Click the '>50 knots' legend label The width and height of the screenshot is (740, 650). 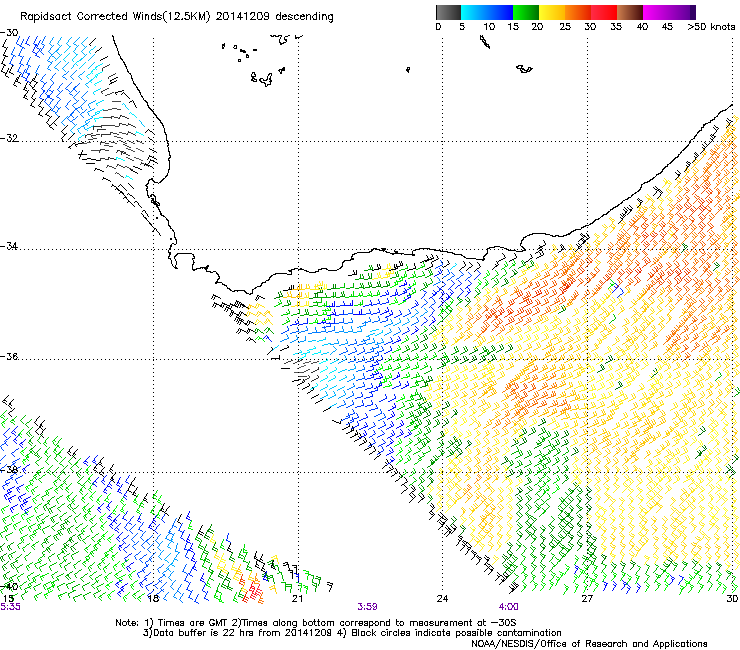711,27
